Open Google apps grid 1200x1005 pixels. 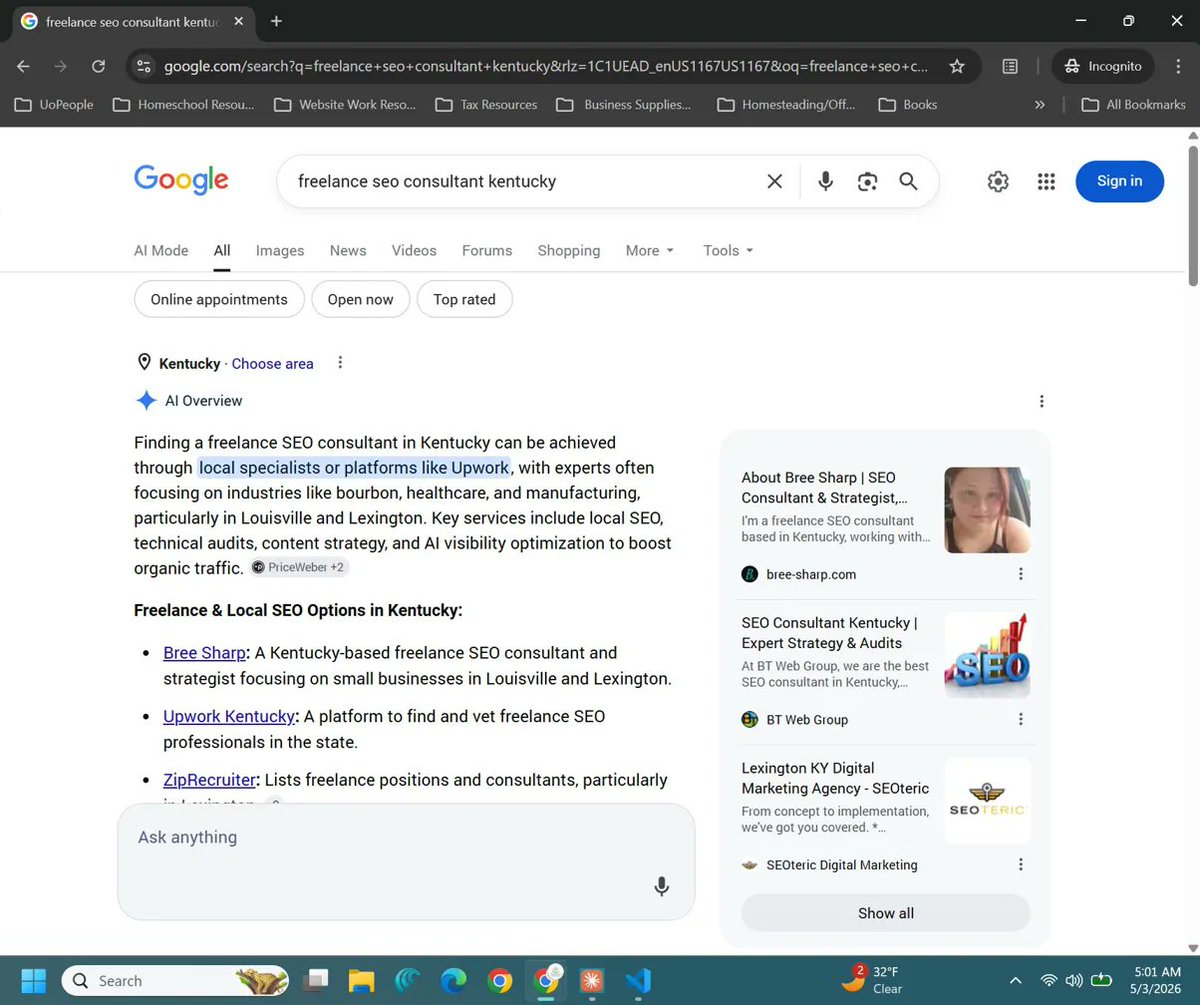[x=1047, y=181]
